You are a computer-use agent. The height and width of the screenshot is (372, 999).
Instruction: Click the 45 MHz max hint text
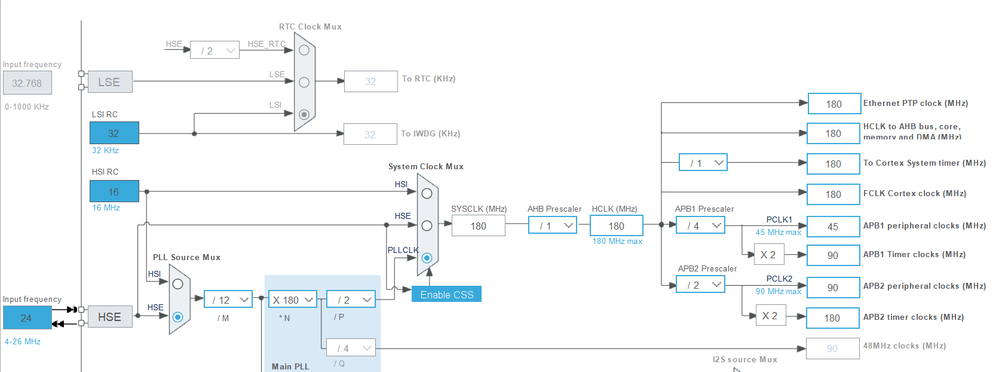pos(779,232)
